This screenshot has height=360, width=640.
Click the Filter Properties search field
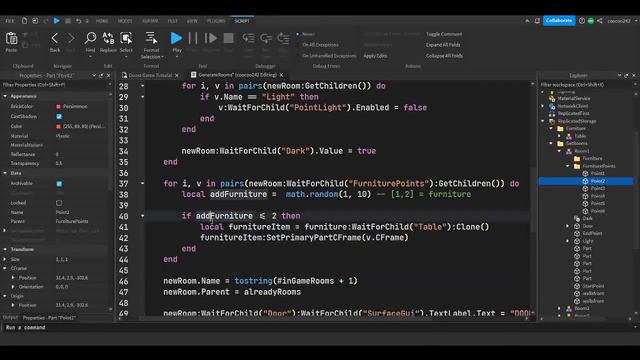(x=55, y=85)
